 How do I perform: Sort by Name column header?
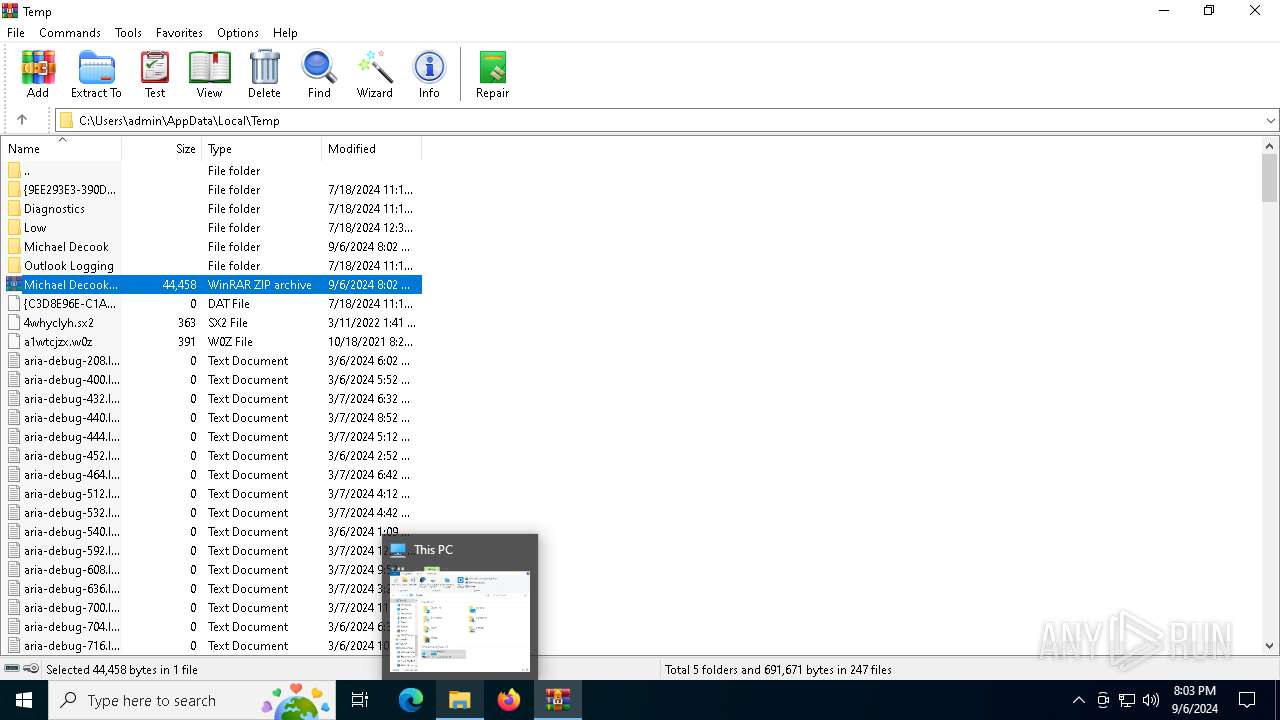[61, 149]
